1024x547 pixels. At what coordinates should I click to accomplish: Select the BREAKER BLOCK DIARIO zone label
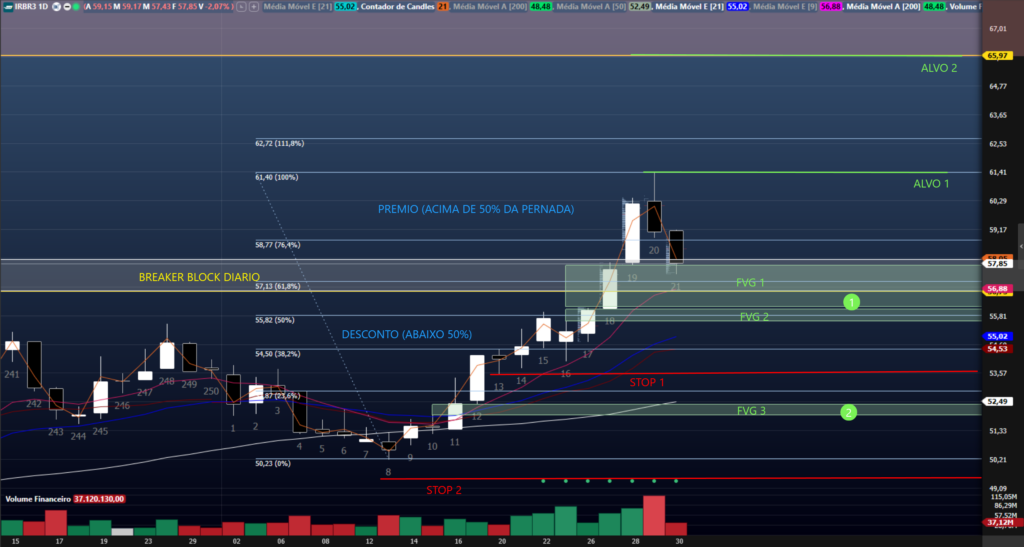tap(199, 277)
